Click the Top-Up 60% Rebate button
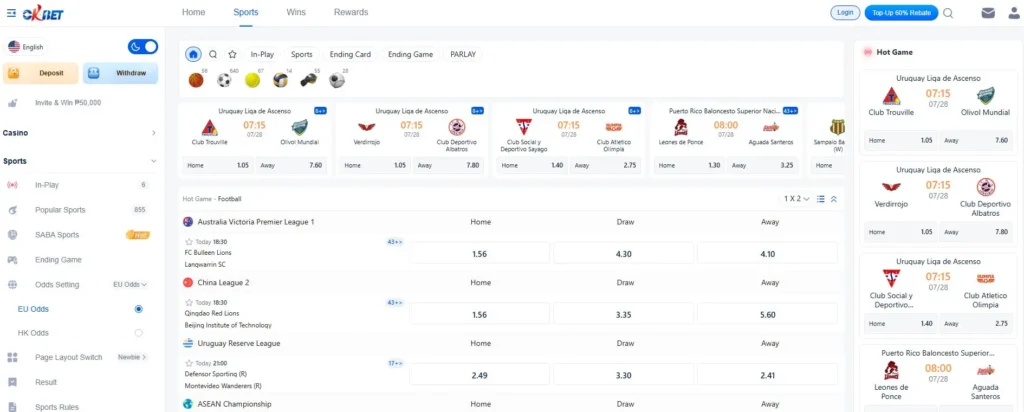 pyautogui.click(x=901, y=12)
